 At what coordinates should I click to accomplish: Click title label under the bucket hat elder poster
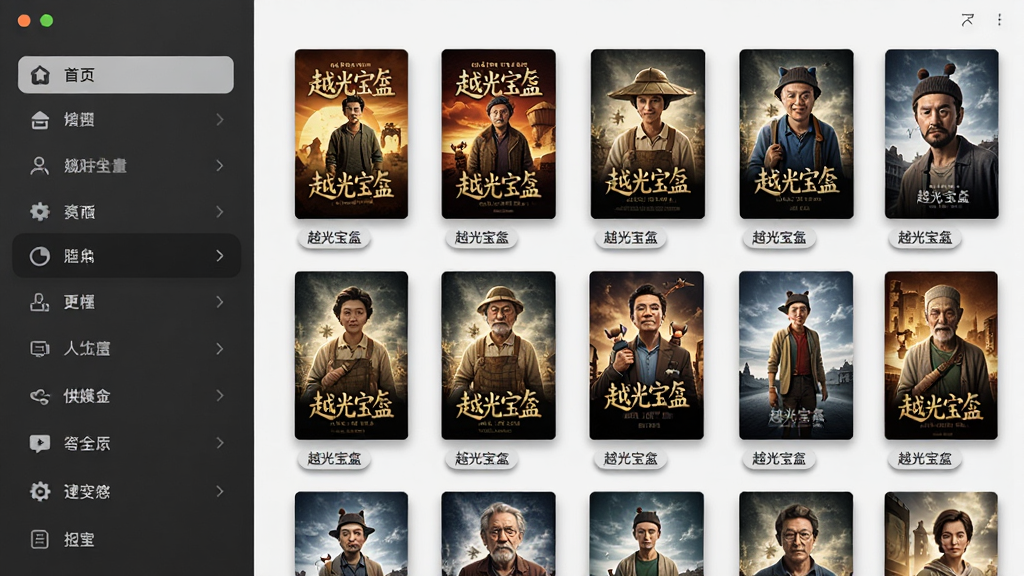(x=482, y=458)
